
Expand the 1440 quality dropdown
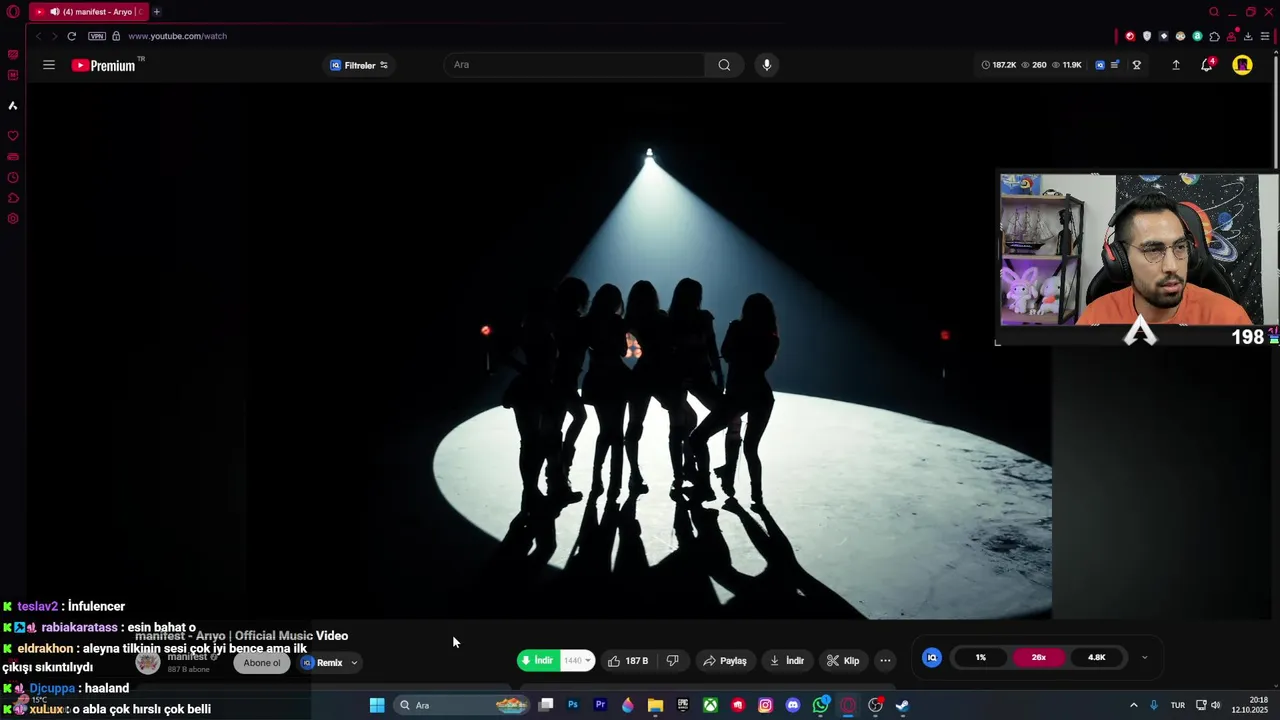[x=577, y=661]
